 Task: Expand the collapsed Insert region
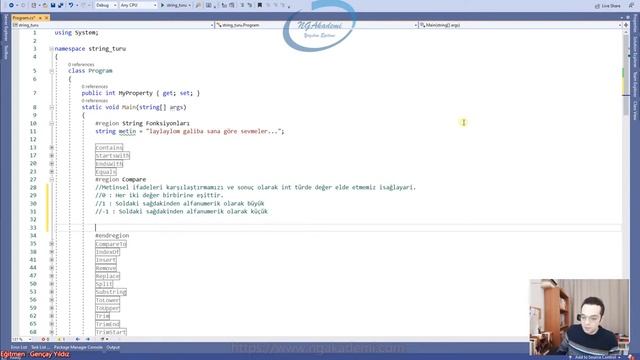[51, 260]
